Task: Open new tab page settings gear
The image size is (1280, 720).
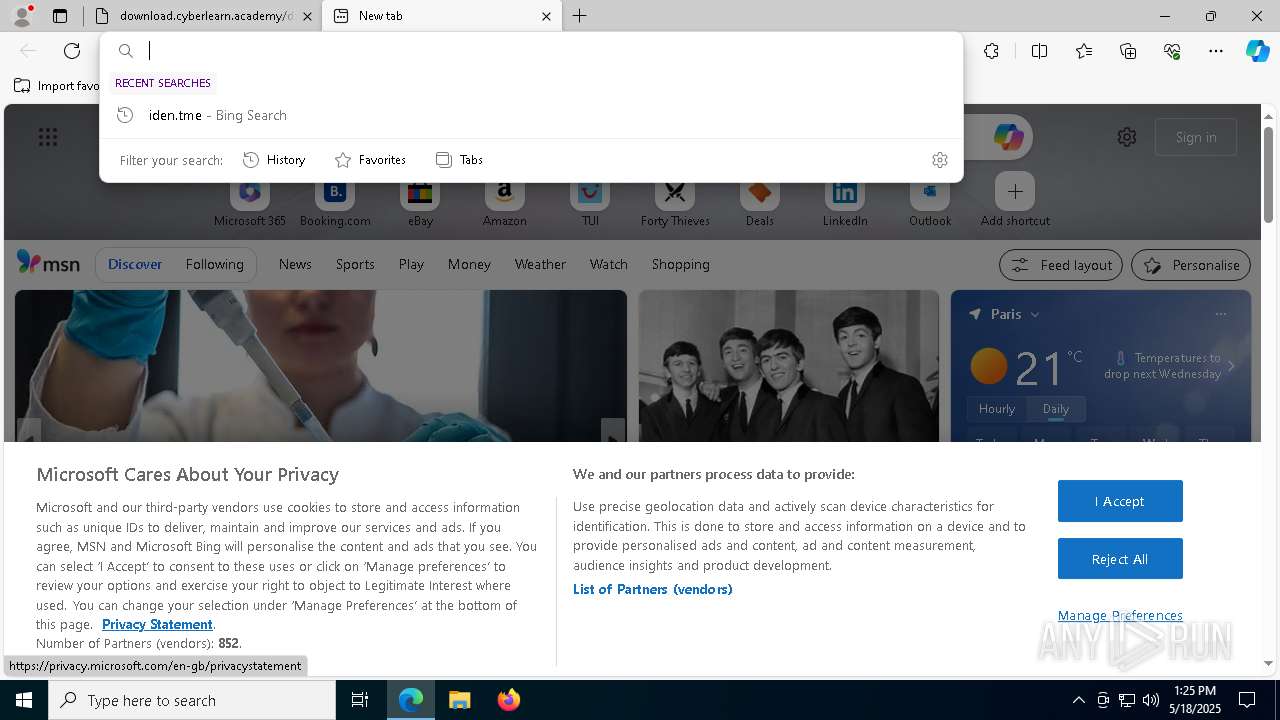Action: (x=1127, y=137)
